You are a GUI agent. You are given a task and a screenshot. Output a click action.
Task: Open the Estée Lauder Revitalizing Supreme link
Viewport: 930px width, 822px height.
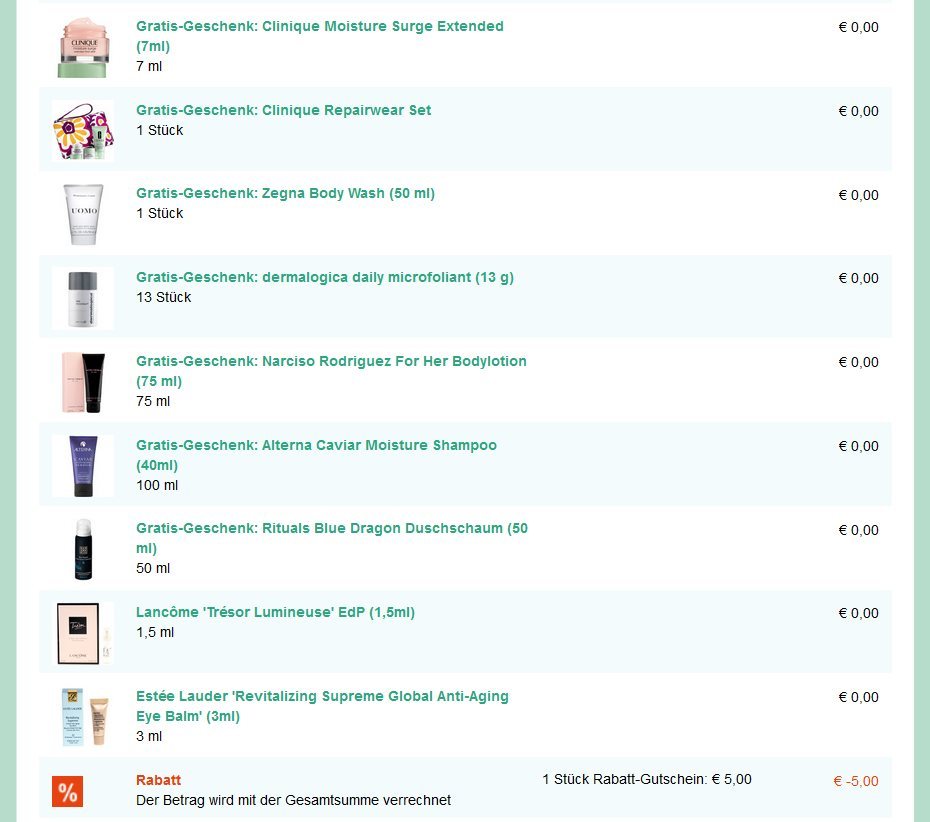coord(322,696)
